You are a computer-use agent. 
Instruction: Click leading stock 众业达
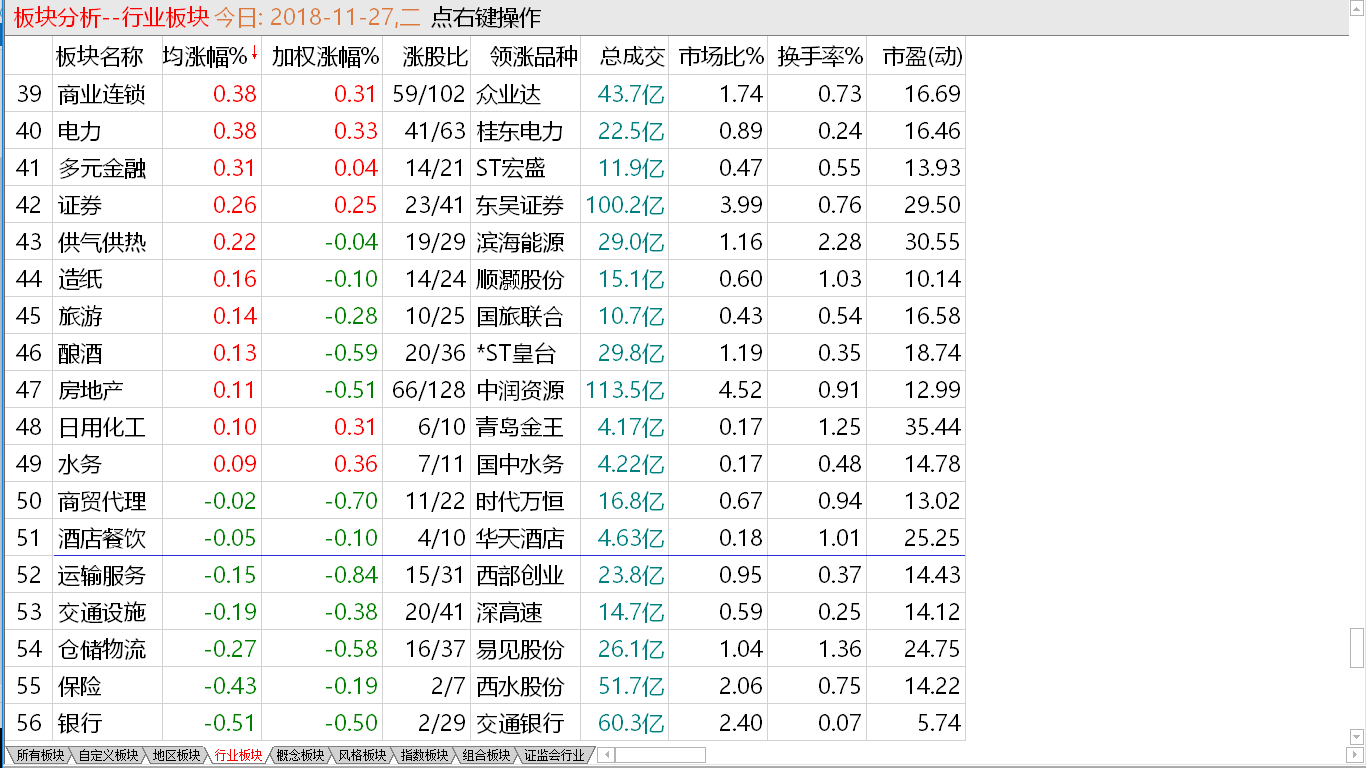click(x=509, y=94)
